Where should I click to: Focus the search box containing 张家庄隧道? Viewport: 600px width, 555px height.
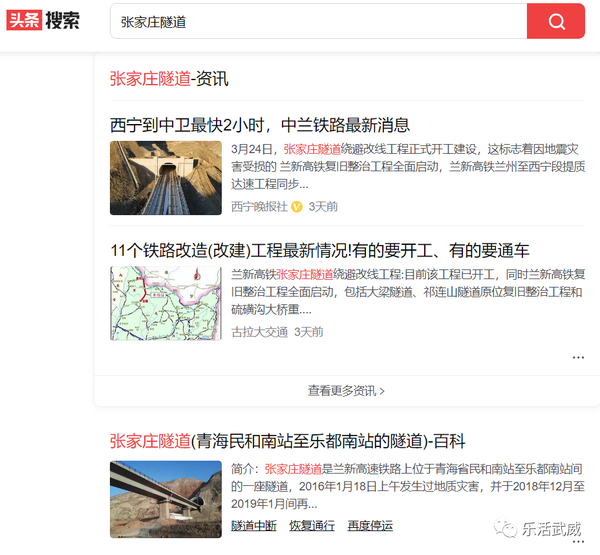click(318, 21)
